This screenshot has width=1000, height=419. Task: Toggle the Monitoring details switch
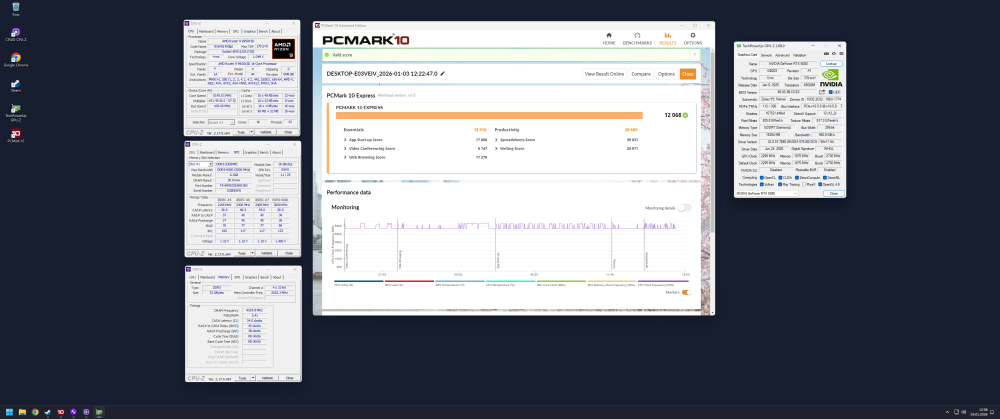coord(684,207)
